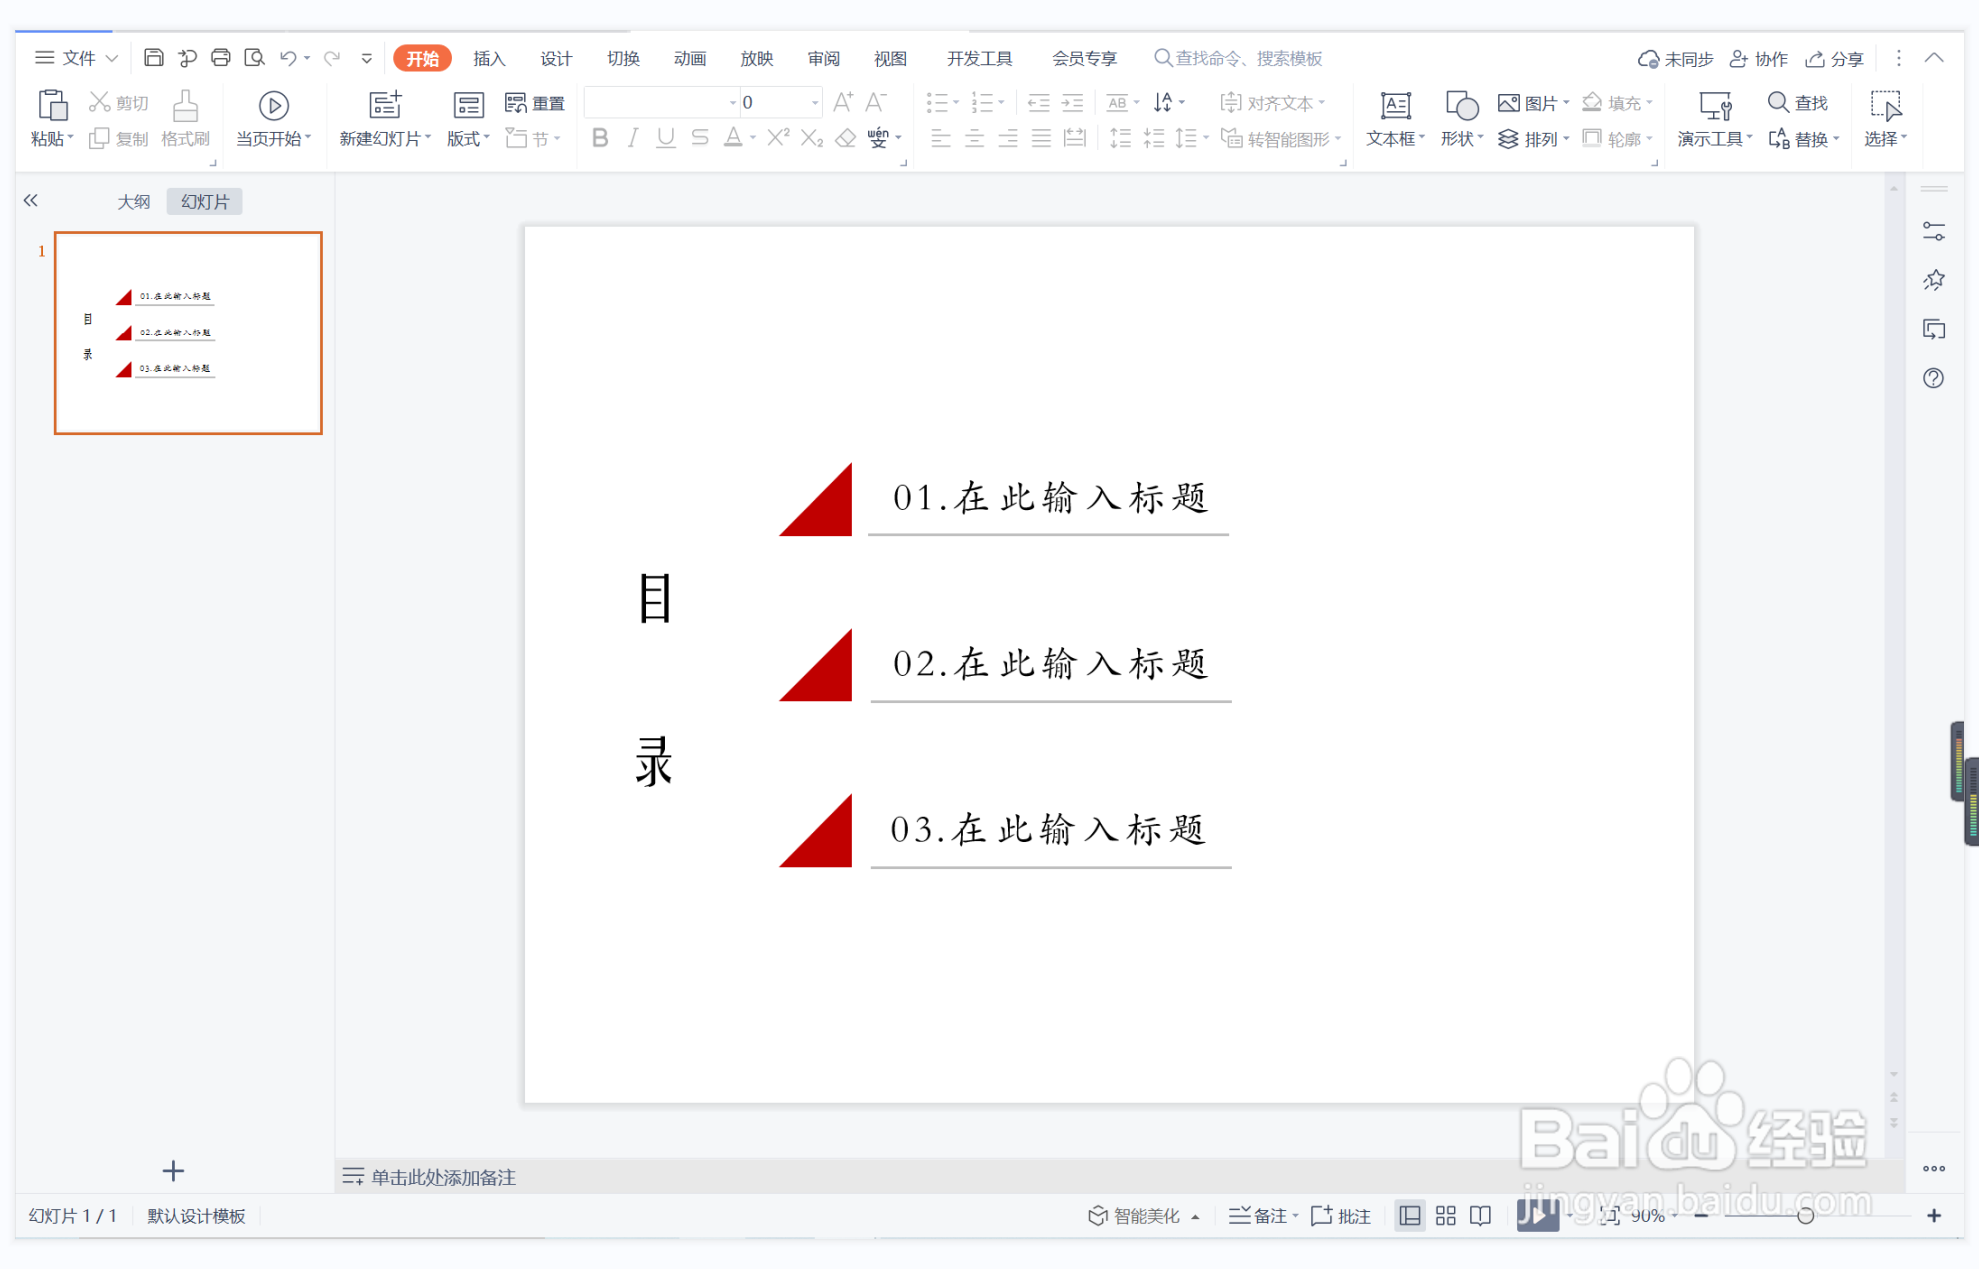The image size is (1979, 1269).
Task: Open the 演示工具 presentation tools
Action: (x=1713, y=120)
